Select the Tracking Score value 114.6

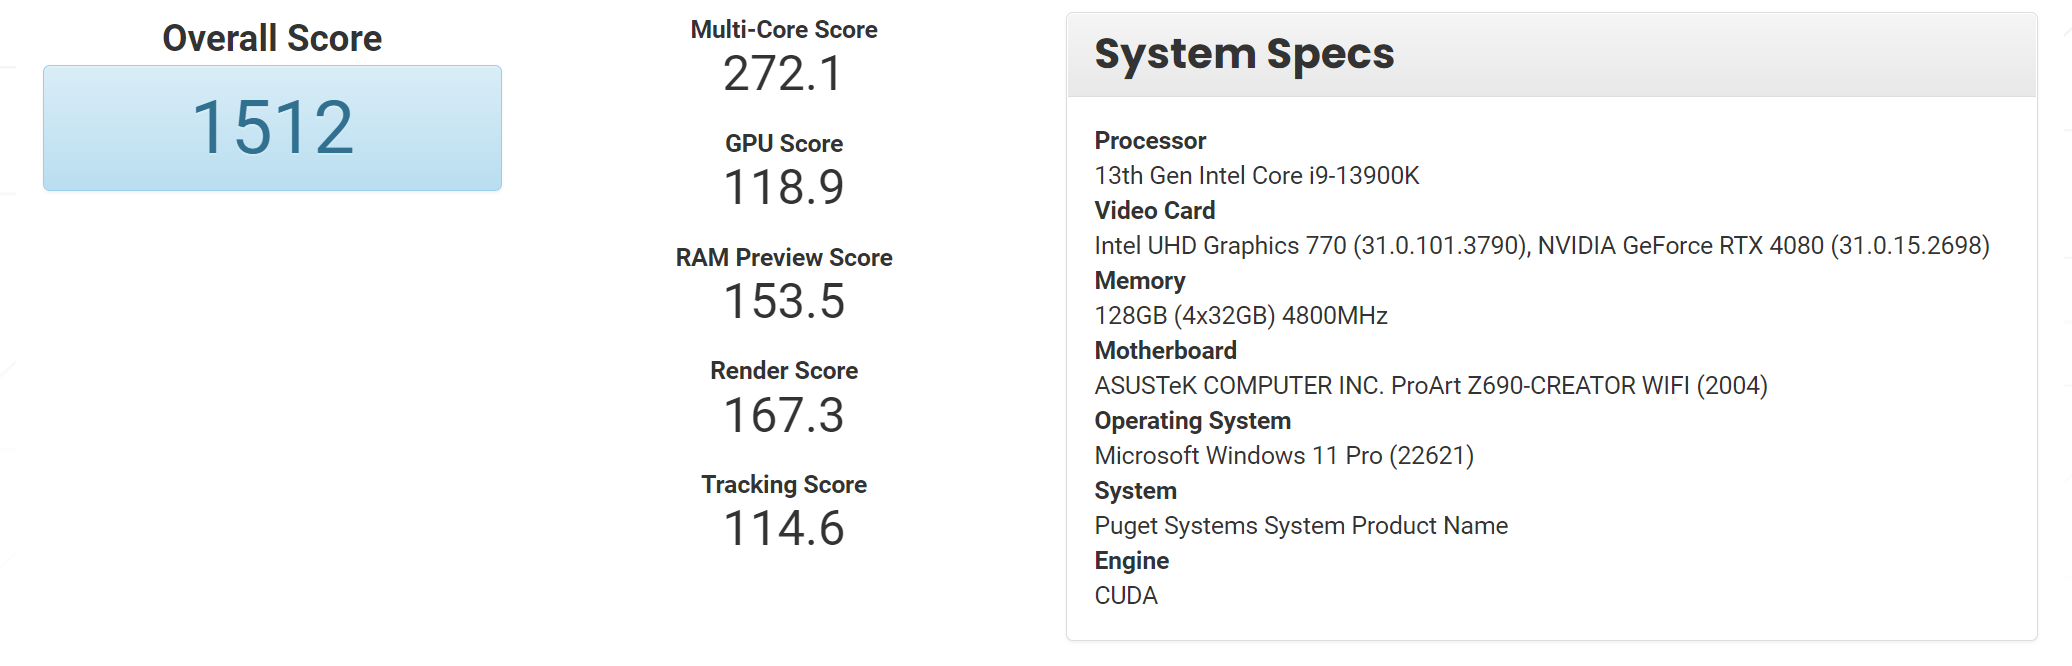[784, 529]
